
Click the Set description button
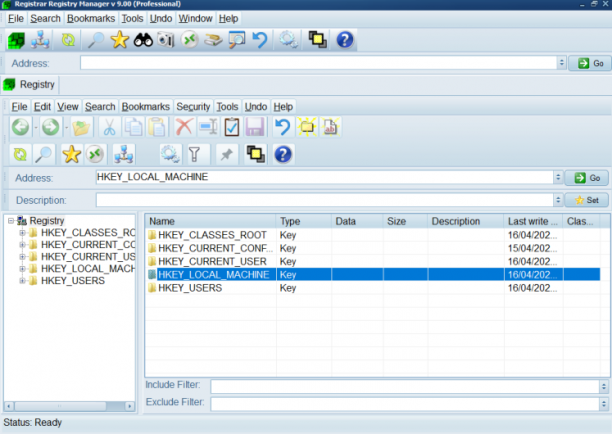587,200
